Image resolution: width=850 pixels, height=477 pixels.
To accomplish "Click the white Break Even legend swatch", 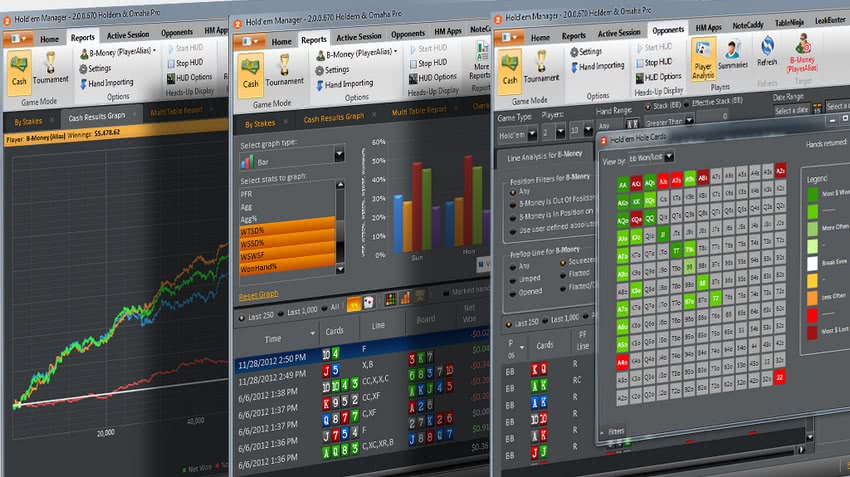I will click(x=812, y=264).
